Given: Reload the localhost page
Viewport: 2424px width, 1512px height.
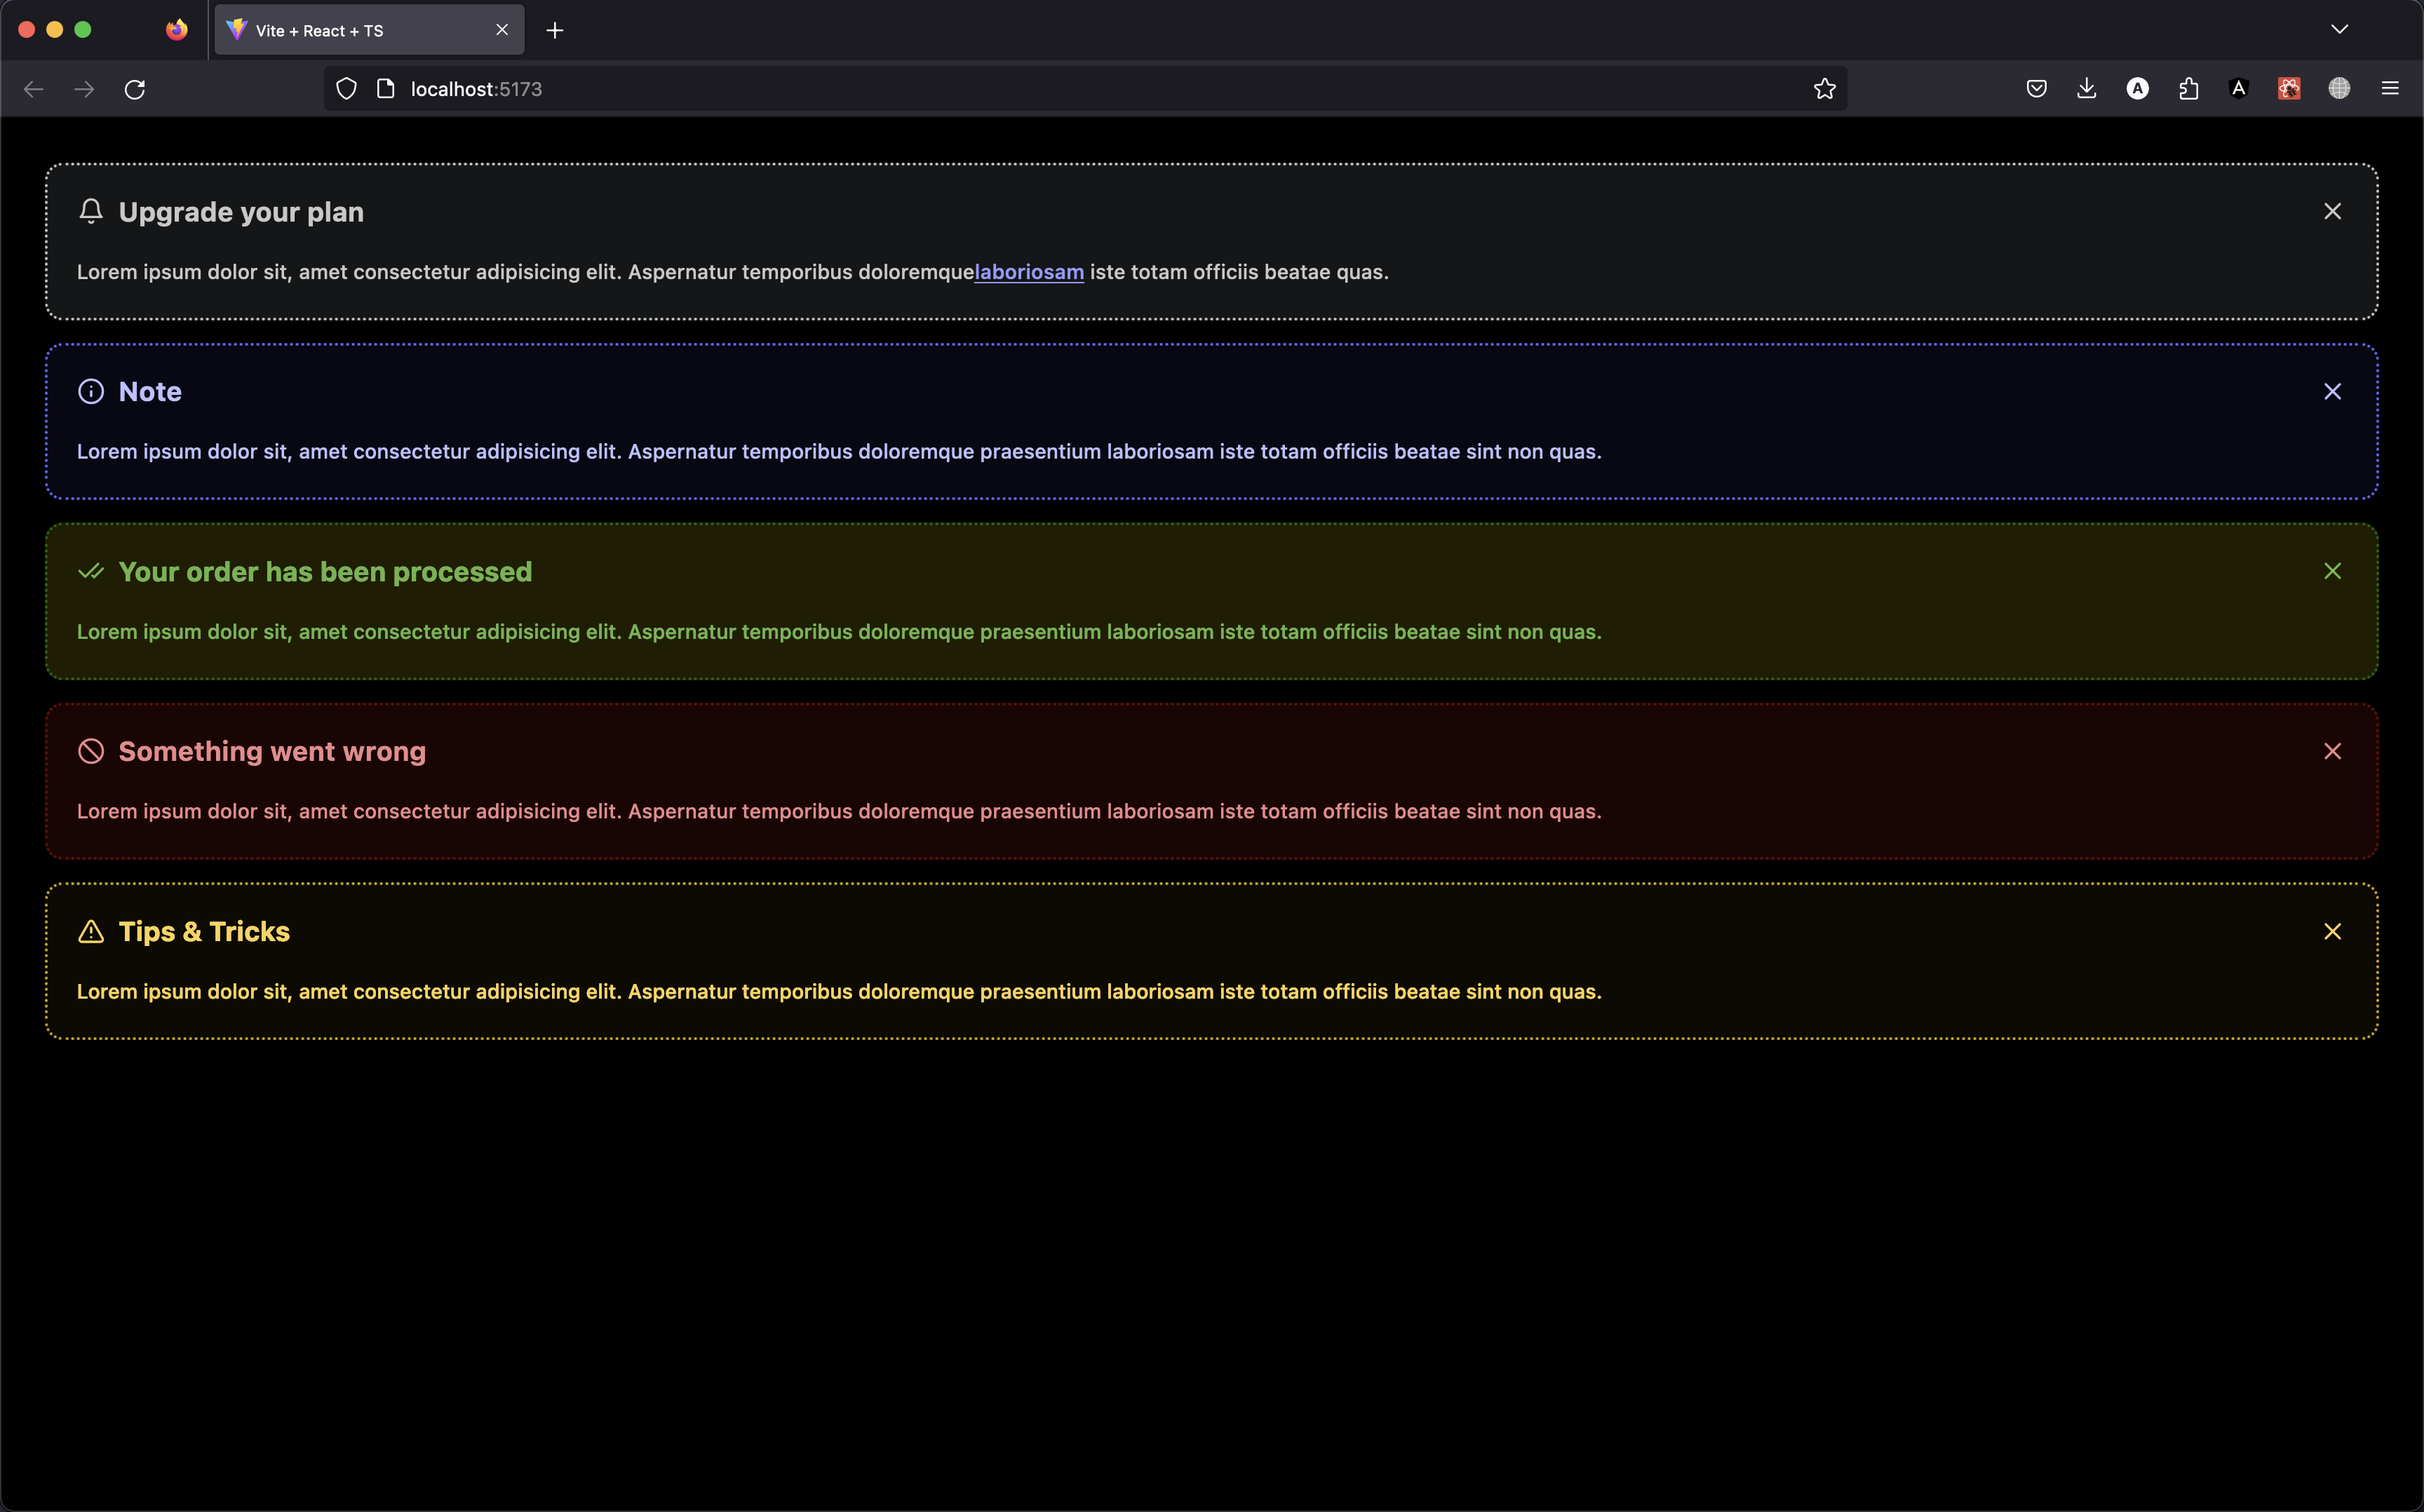Looking at the screenshot, I should (135, 89).
